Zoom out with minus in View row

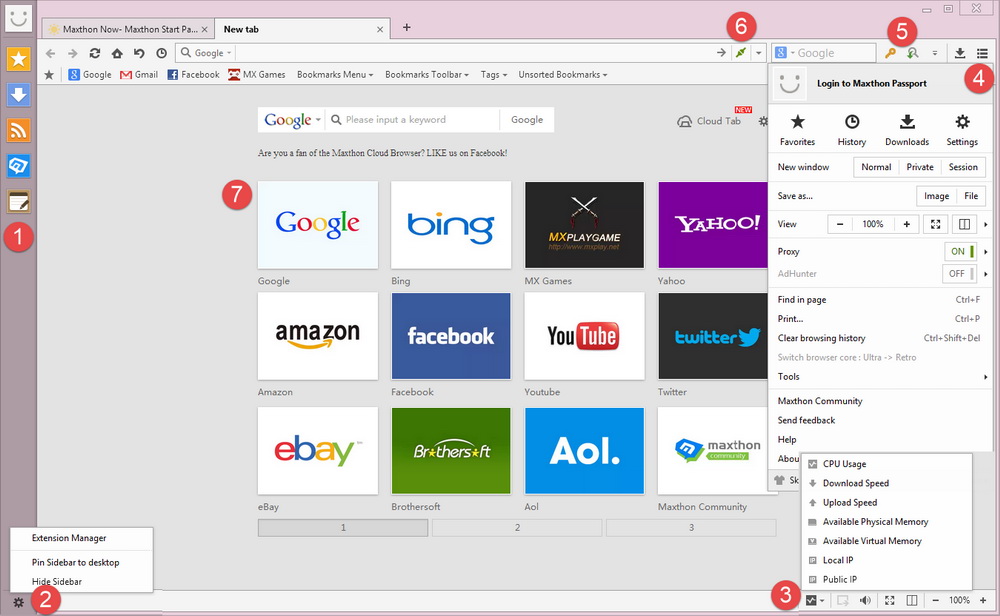point(840,224)
